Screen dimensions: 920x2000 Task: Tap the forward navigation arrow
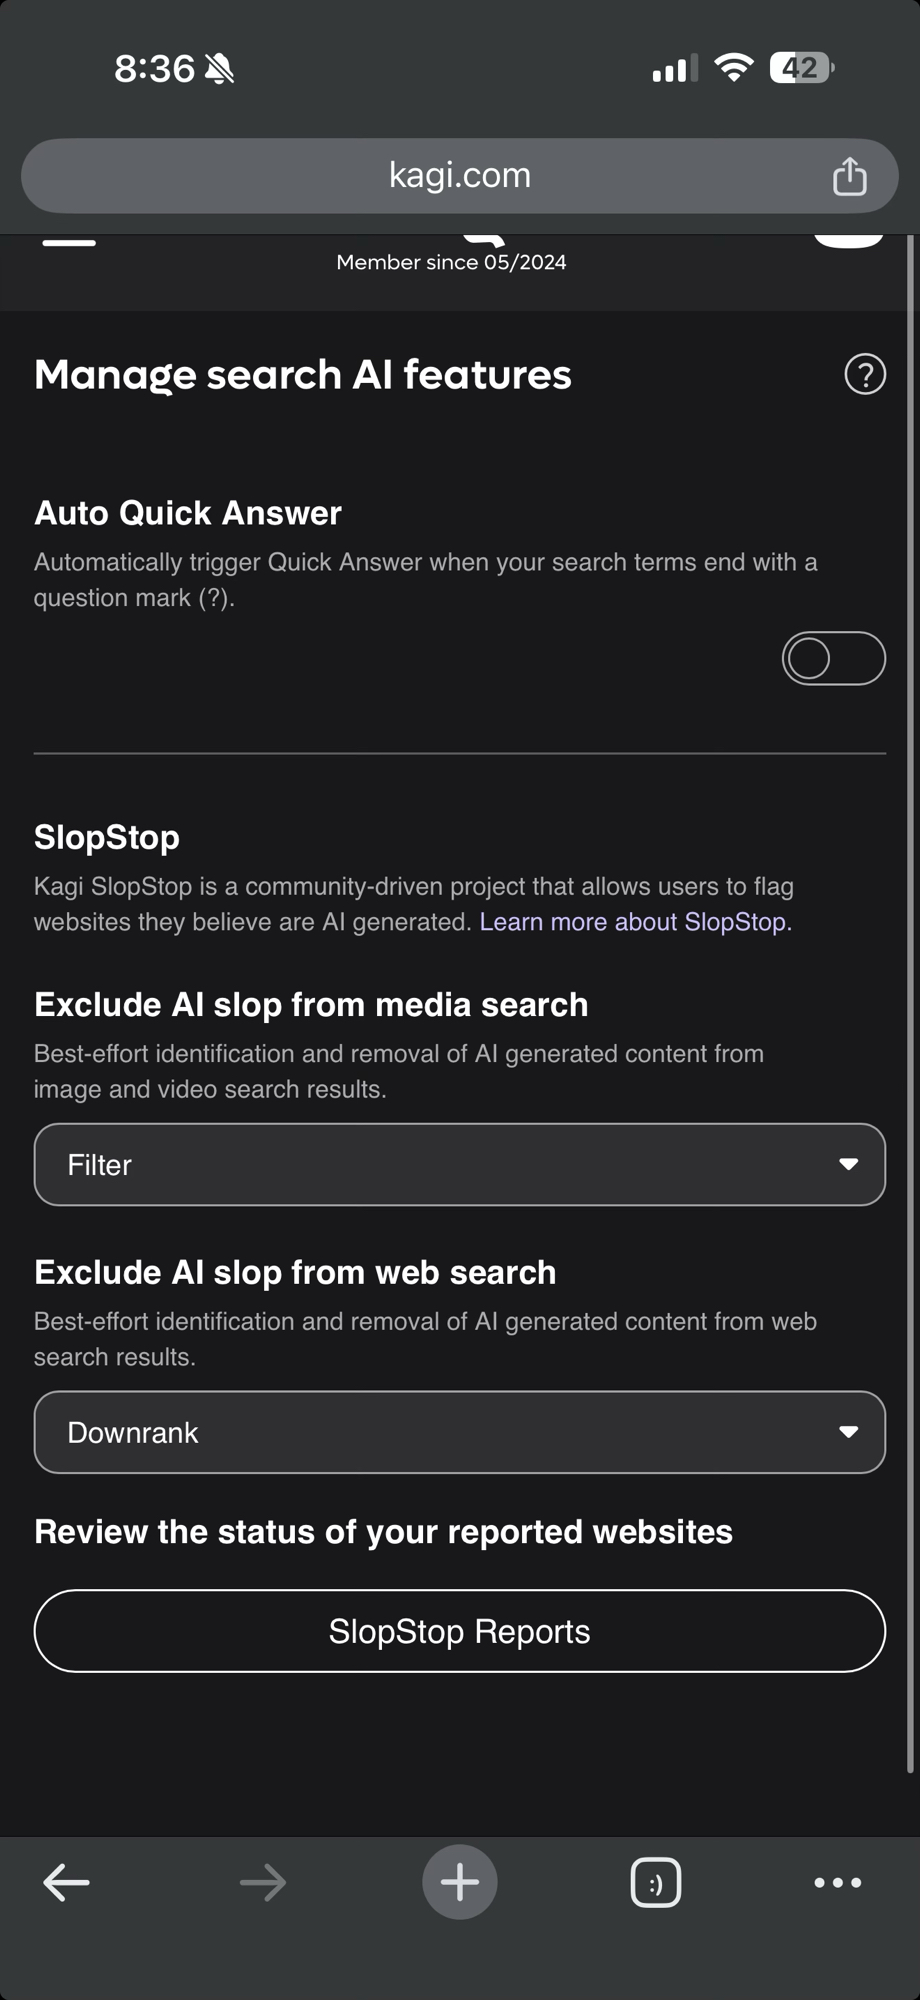click(x=263, y=1883)
